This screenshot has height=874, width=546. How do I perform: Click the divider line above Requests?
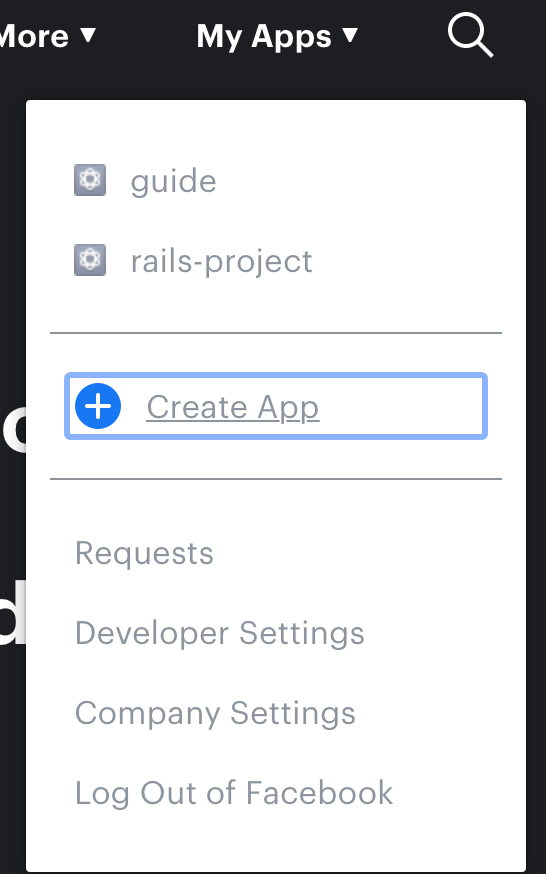point(276,479)
